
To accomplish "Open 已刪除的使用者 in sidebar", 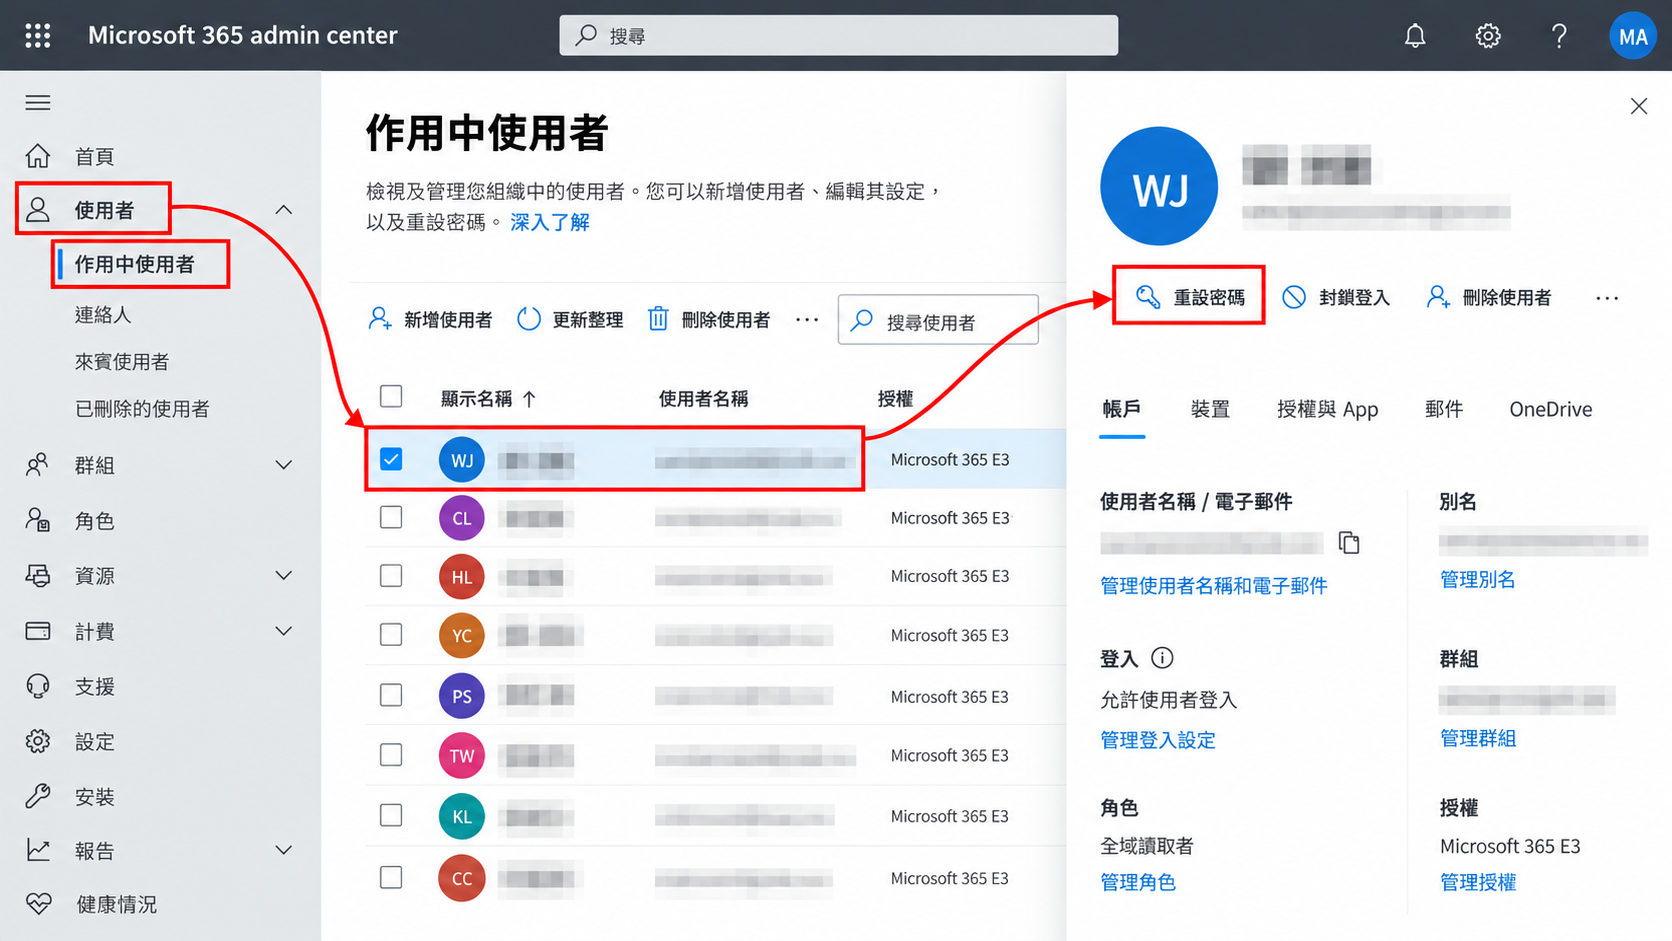I will 142,408.
